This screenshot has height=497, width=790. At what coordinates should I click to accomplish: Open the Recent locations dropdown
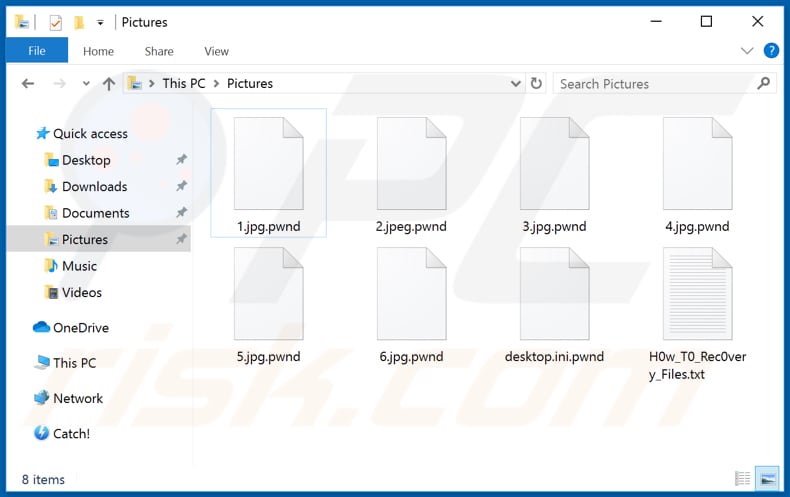86,84
